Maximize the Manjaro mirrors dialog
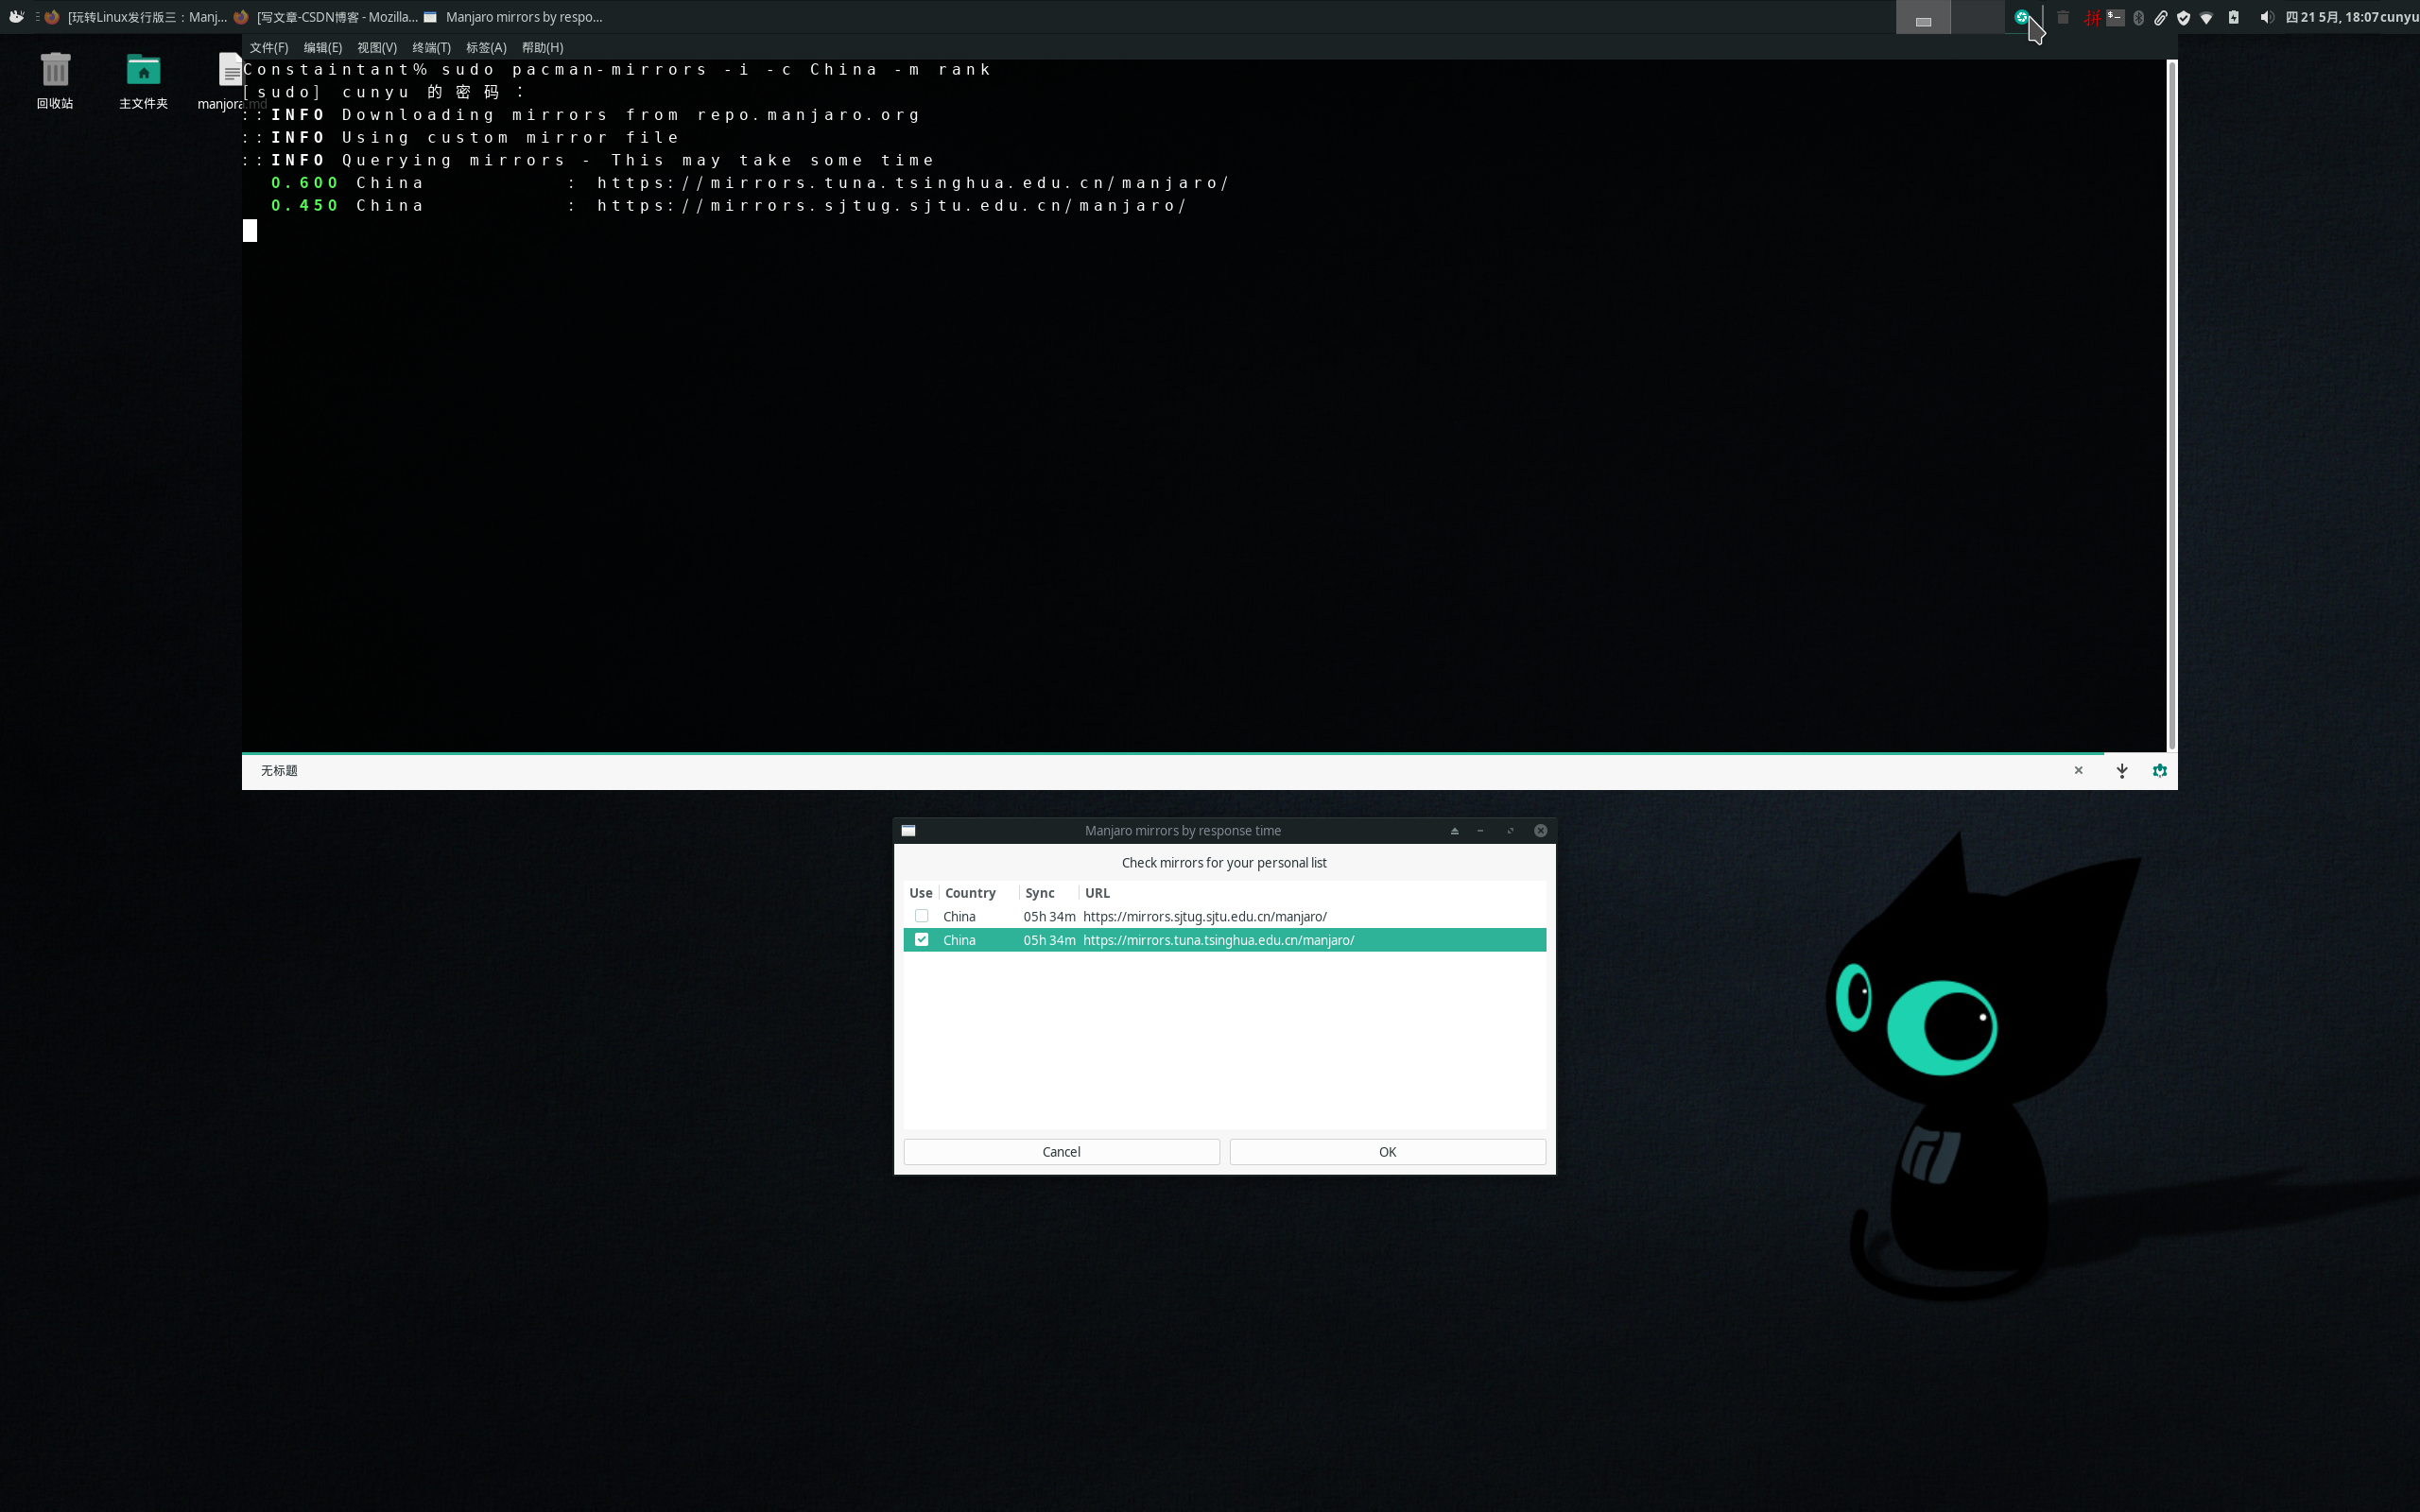 pyautogui.click(x=1510, y=831)
